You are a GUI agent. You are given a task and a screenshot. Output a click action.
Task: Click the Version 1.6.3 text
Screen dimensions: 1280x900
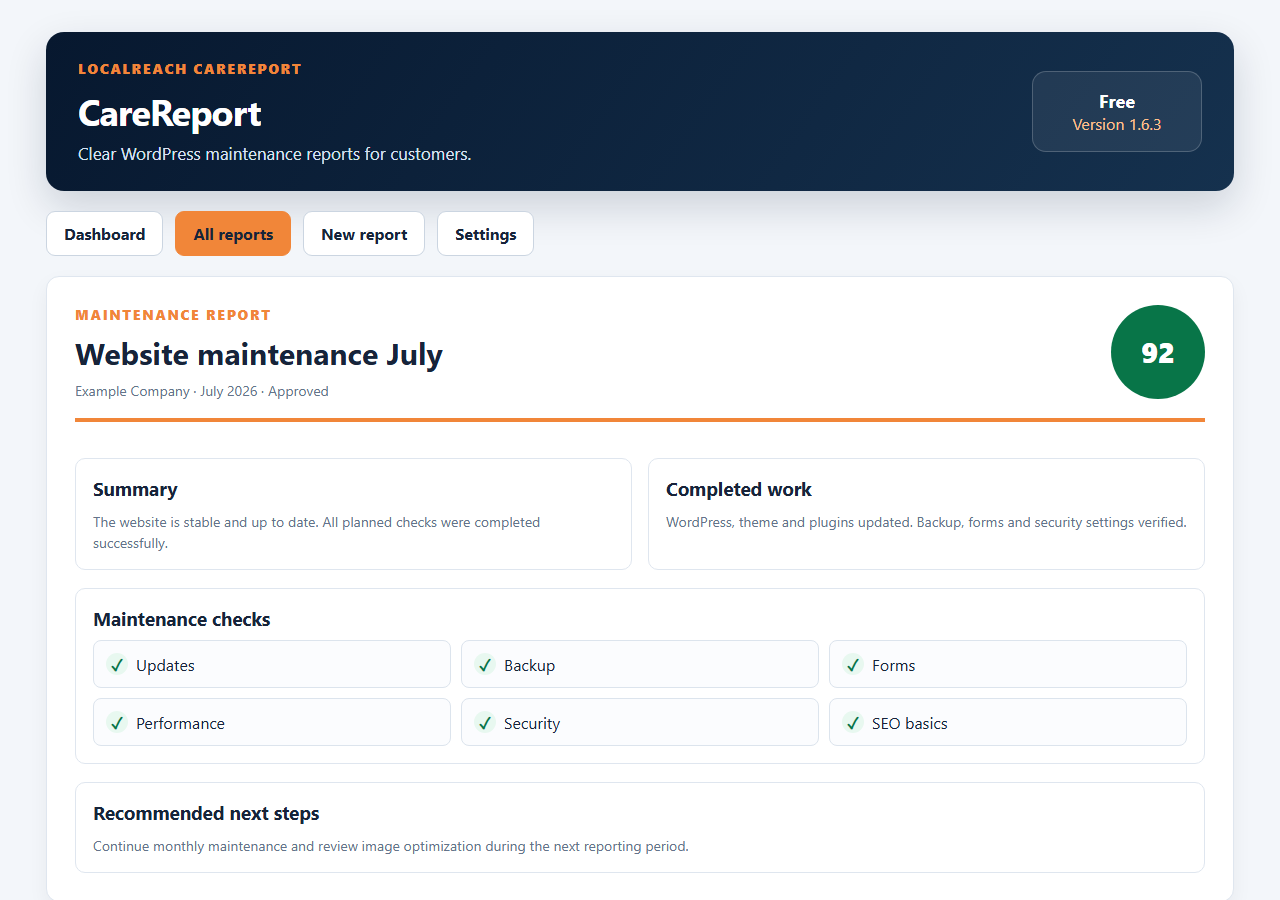click(1117, 125)
